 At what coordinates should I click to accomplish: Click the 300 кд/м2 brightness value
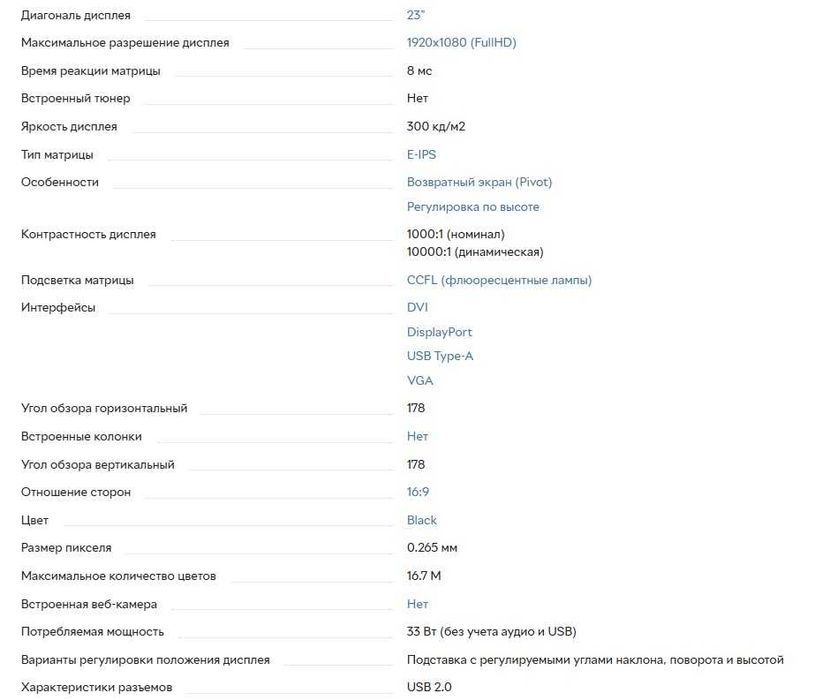tap(436, 127)
